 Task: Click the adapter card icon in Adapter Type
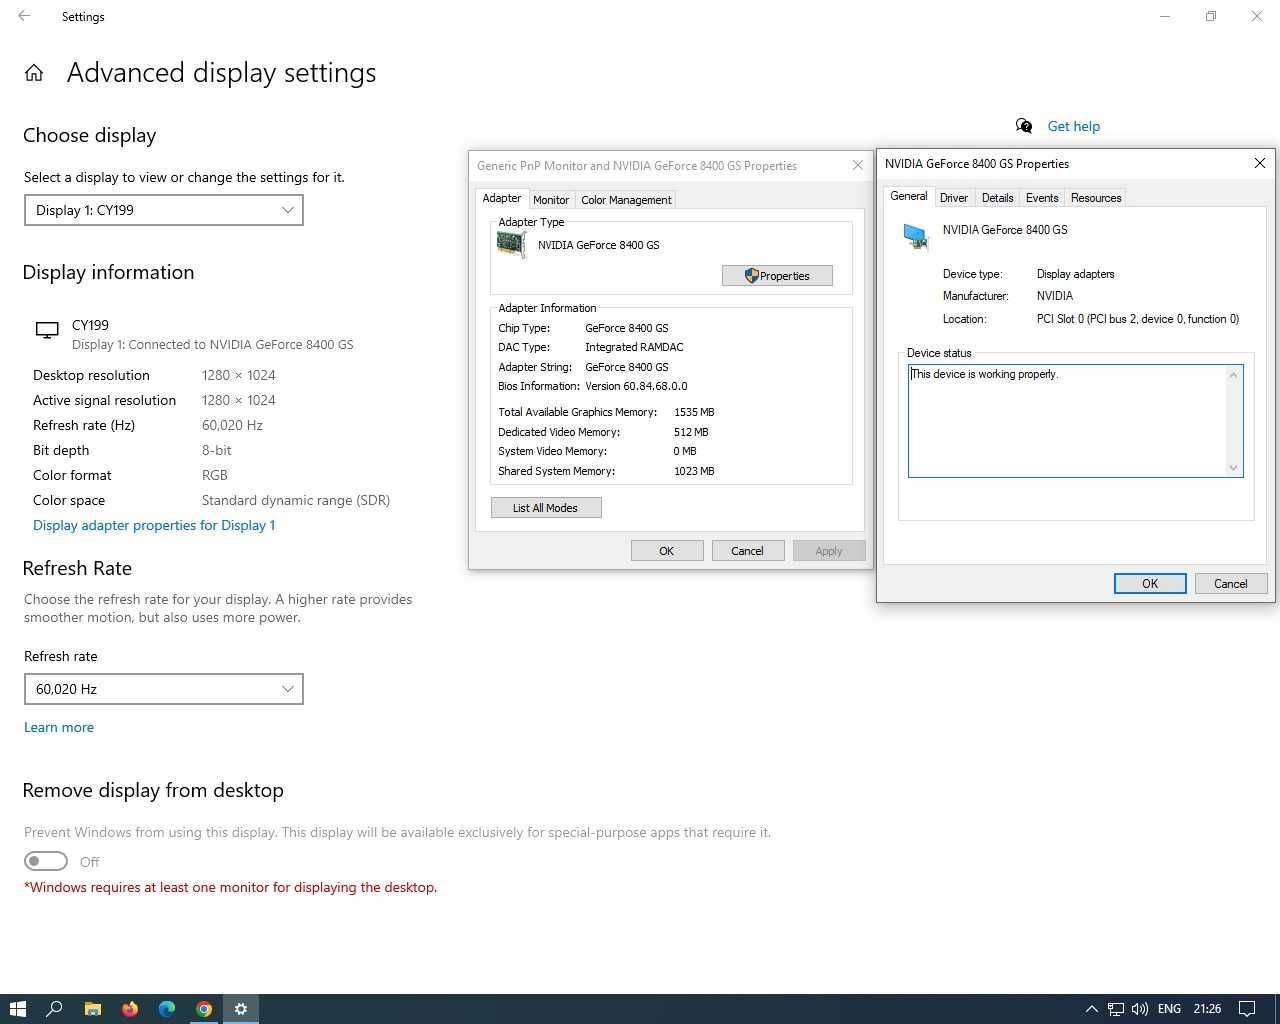pyautogui.click(x=511, y=244)
